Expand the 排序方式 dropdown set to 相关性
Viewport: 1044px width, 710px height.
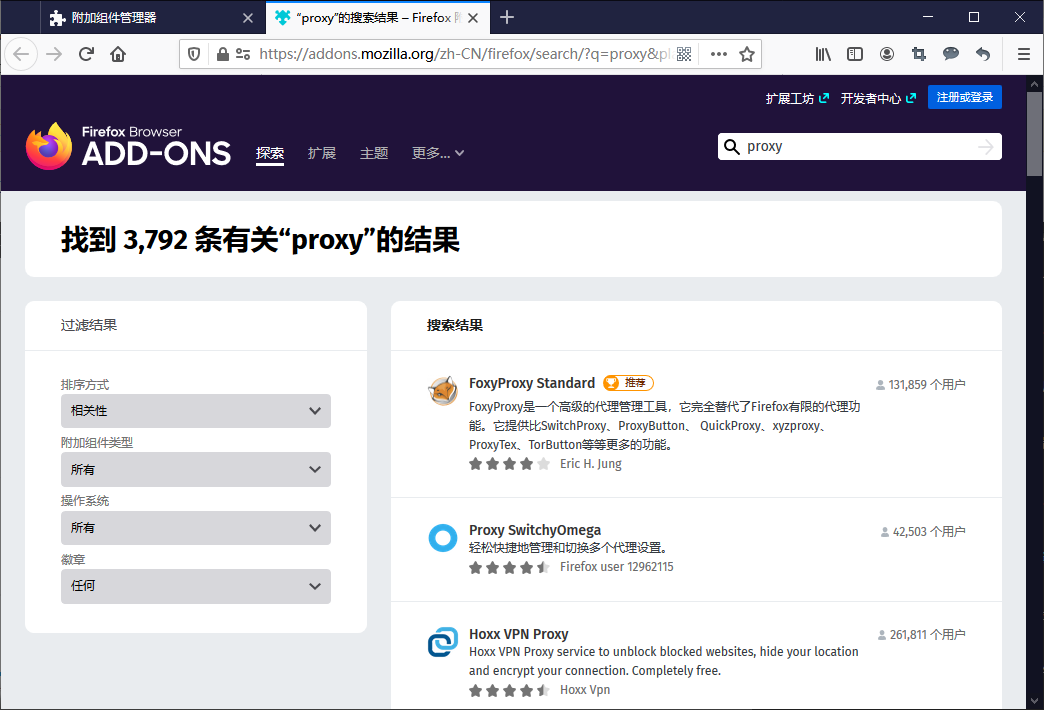point(196,411)
